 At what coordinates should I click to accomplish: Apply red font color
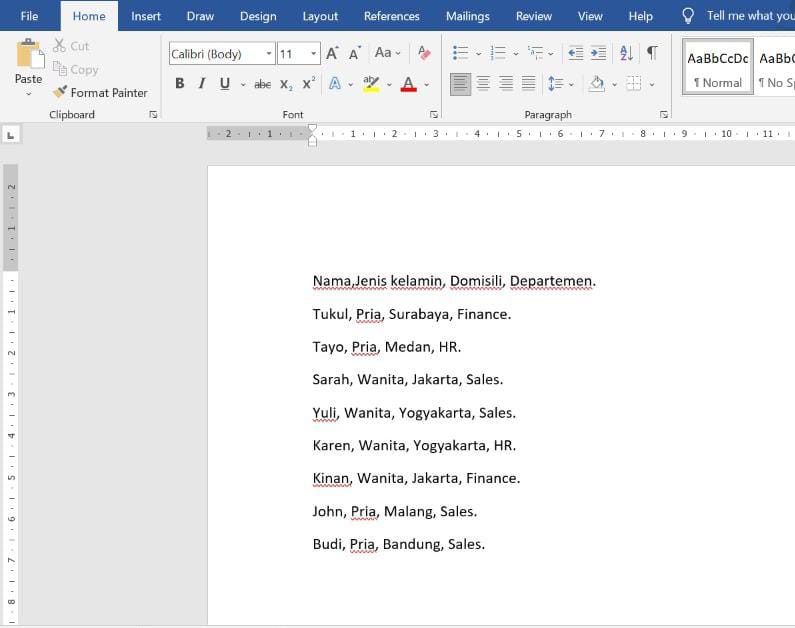409,84
